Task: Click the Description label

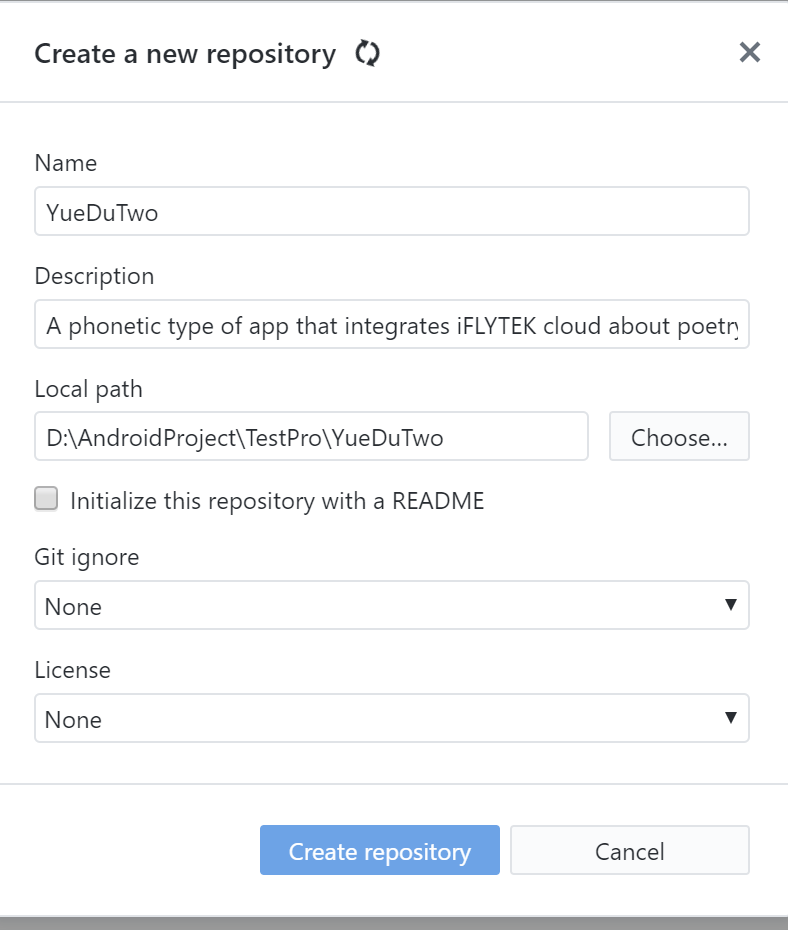Action: [94, 277]
